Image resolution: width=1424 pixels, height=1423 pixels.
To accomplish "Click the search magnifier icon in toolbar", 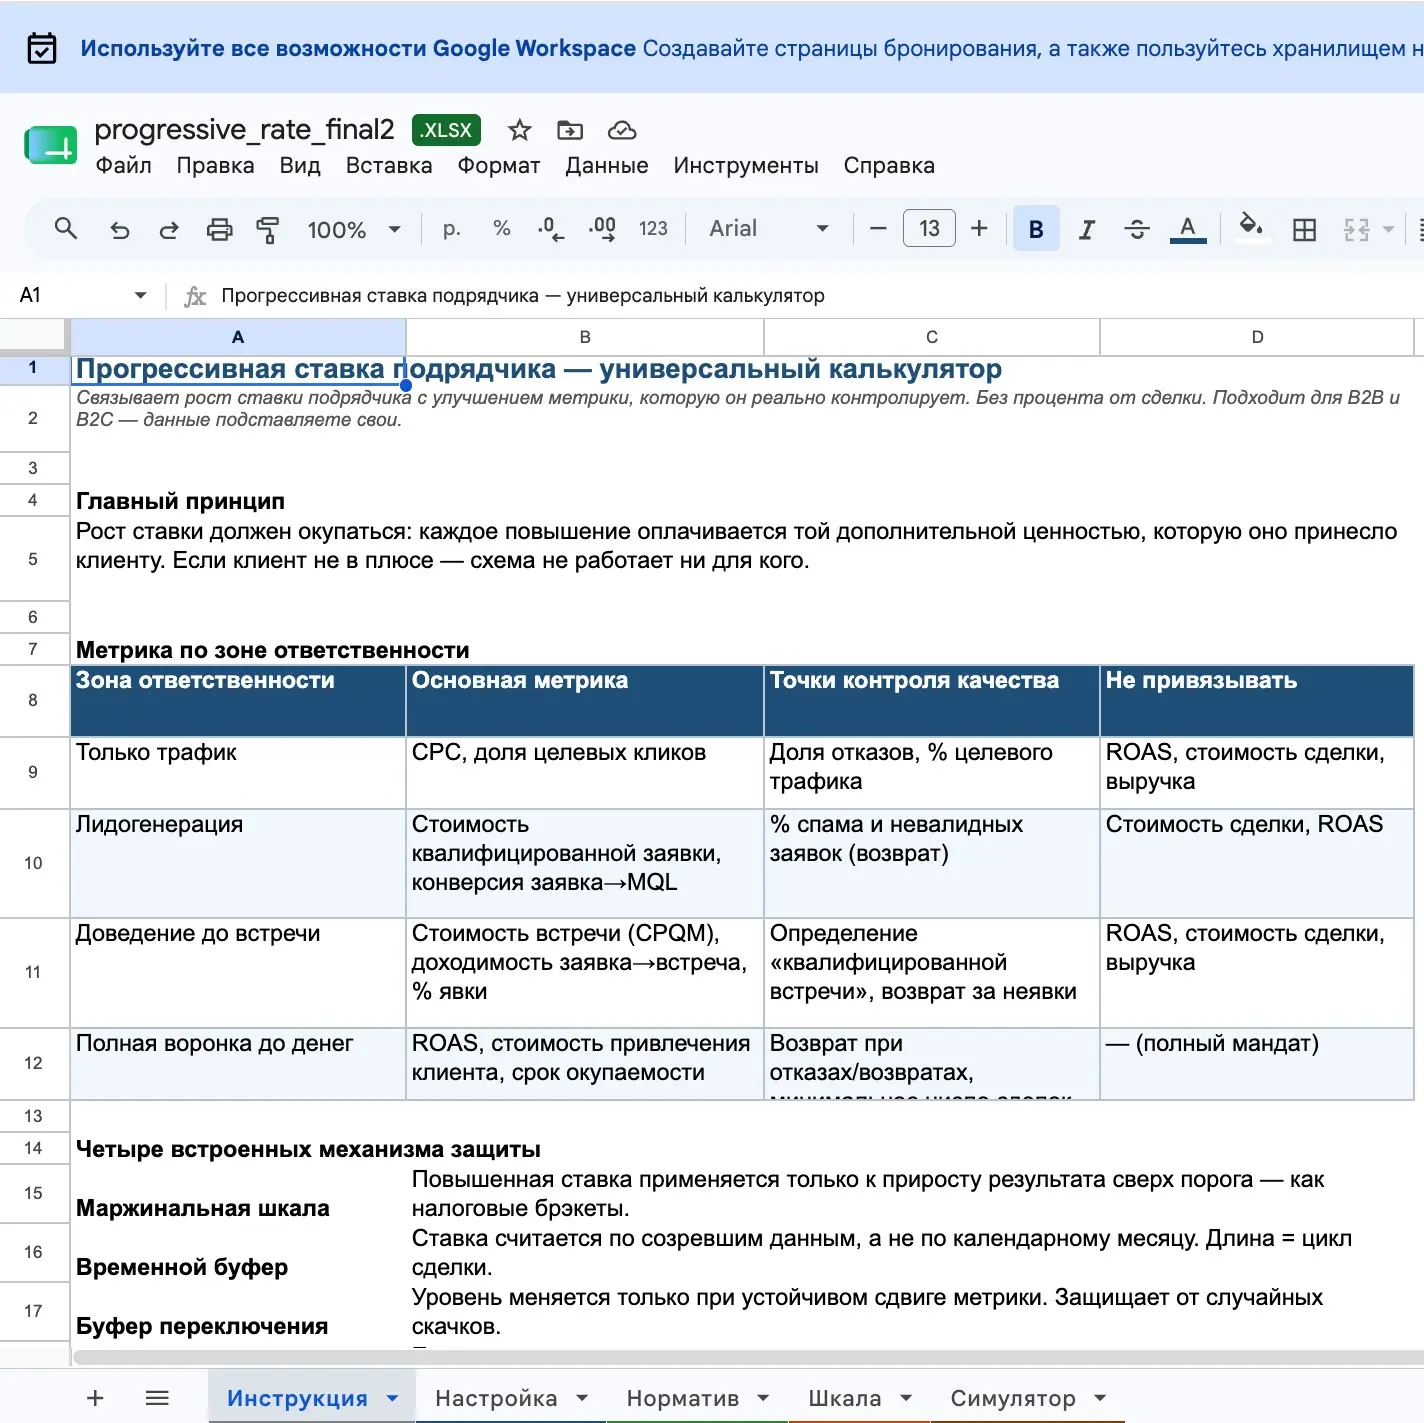I will click(66, 229).
